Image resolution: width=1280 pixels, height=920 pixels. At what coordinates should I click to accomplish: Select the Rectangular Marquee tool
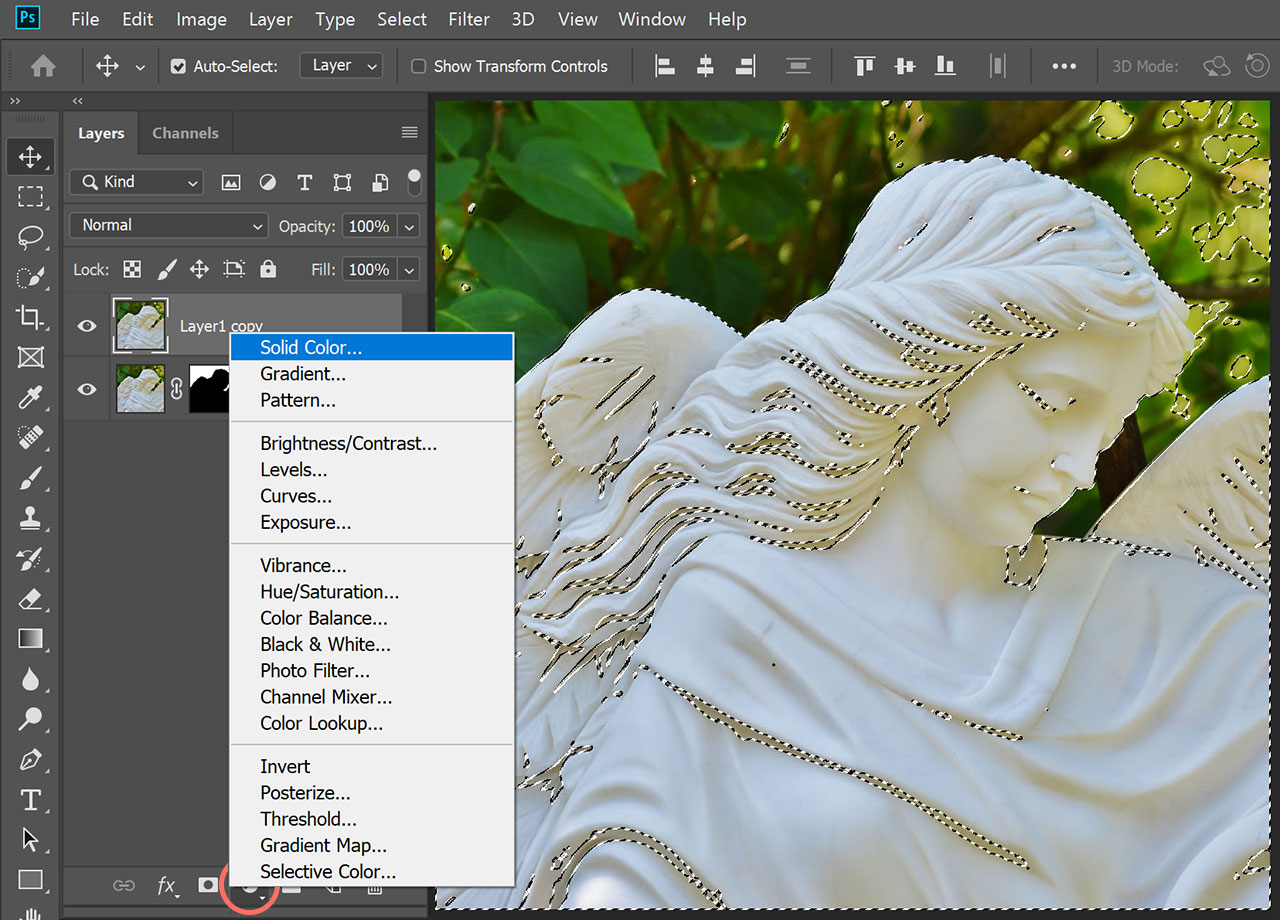point(30,197)
